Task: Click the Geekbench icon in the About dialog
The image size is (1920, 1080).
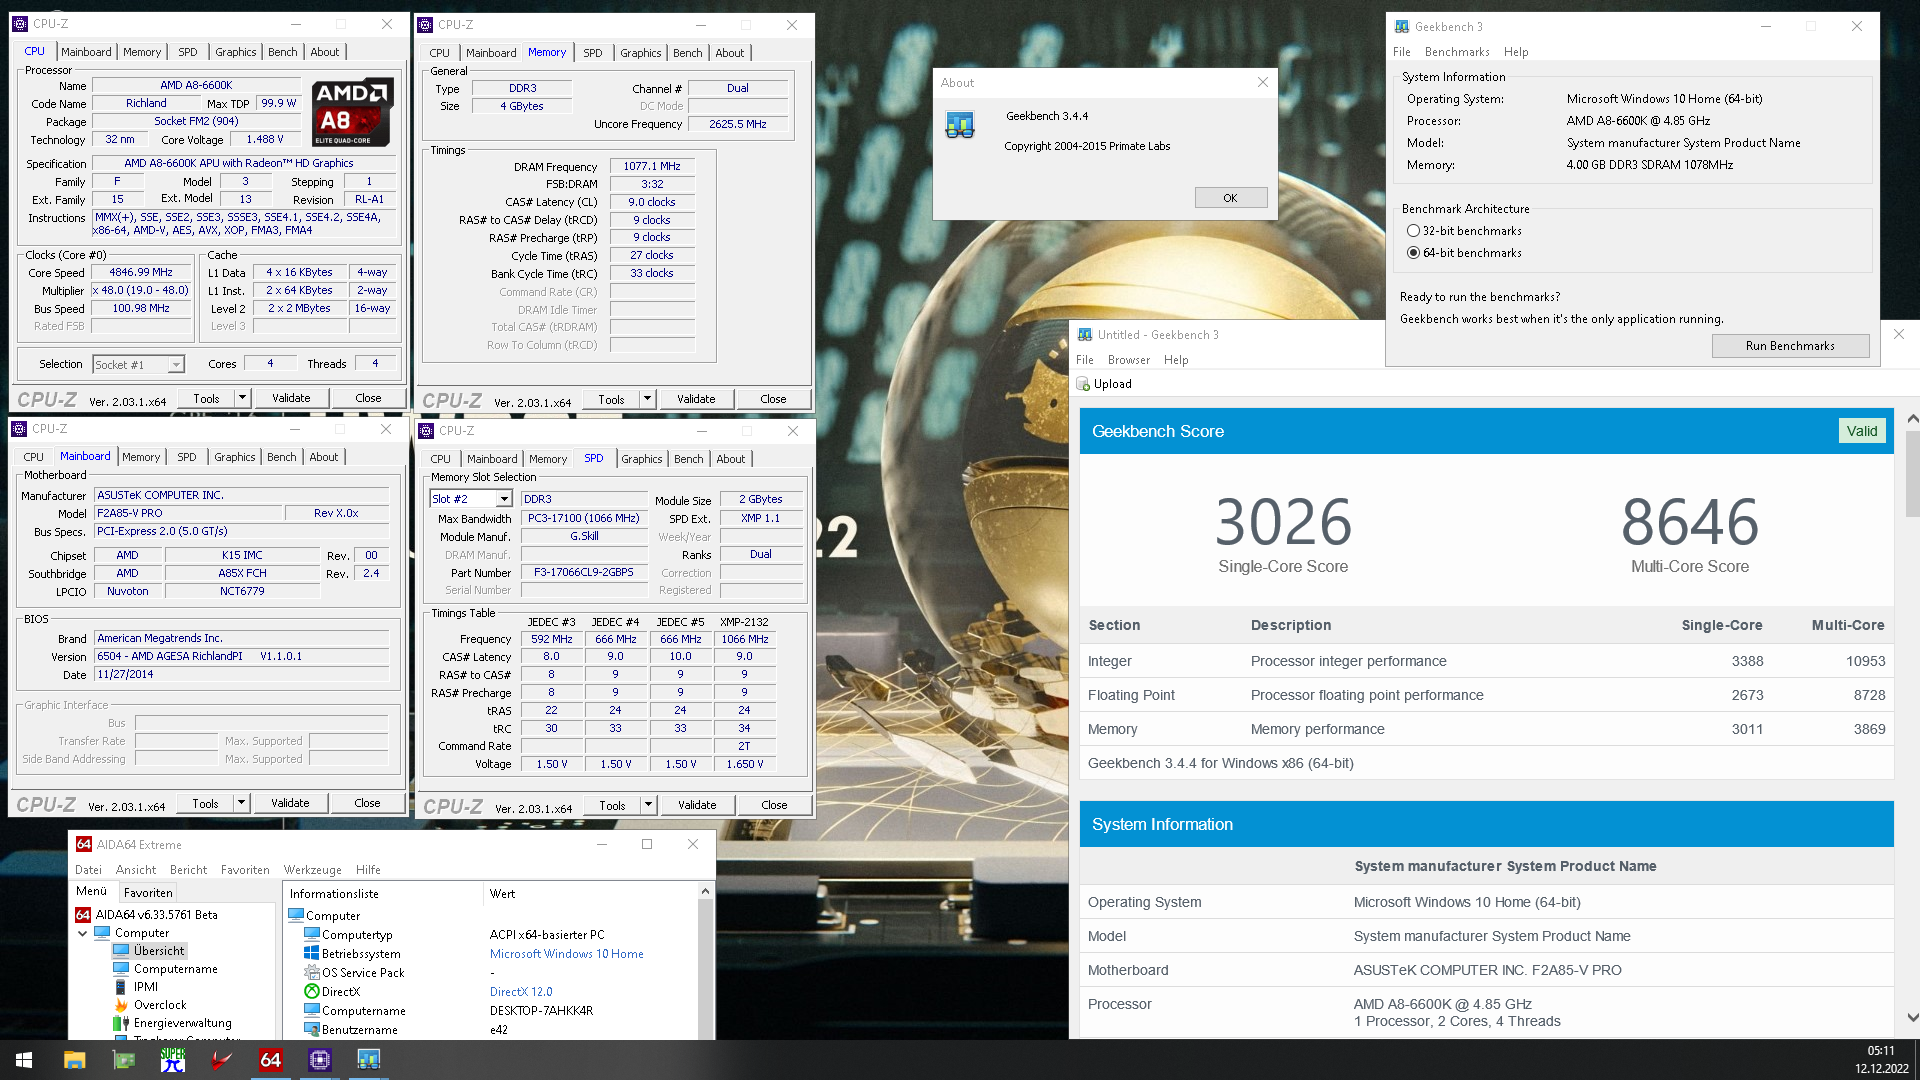Action: pos(960,125)
